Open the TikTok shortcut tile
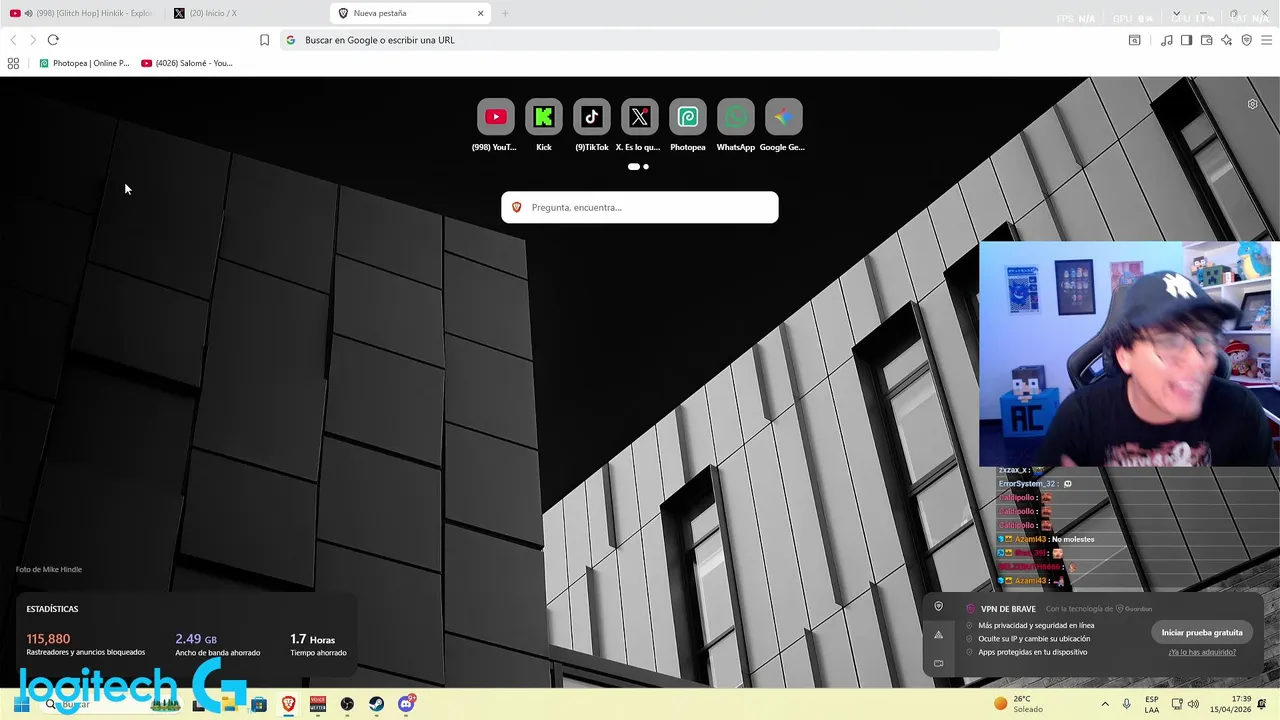The height and width of the screenshot is (720, 1280). [591, 117]
